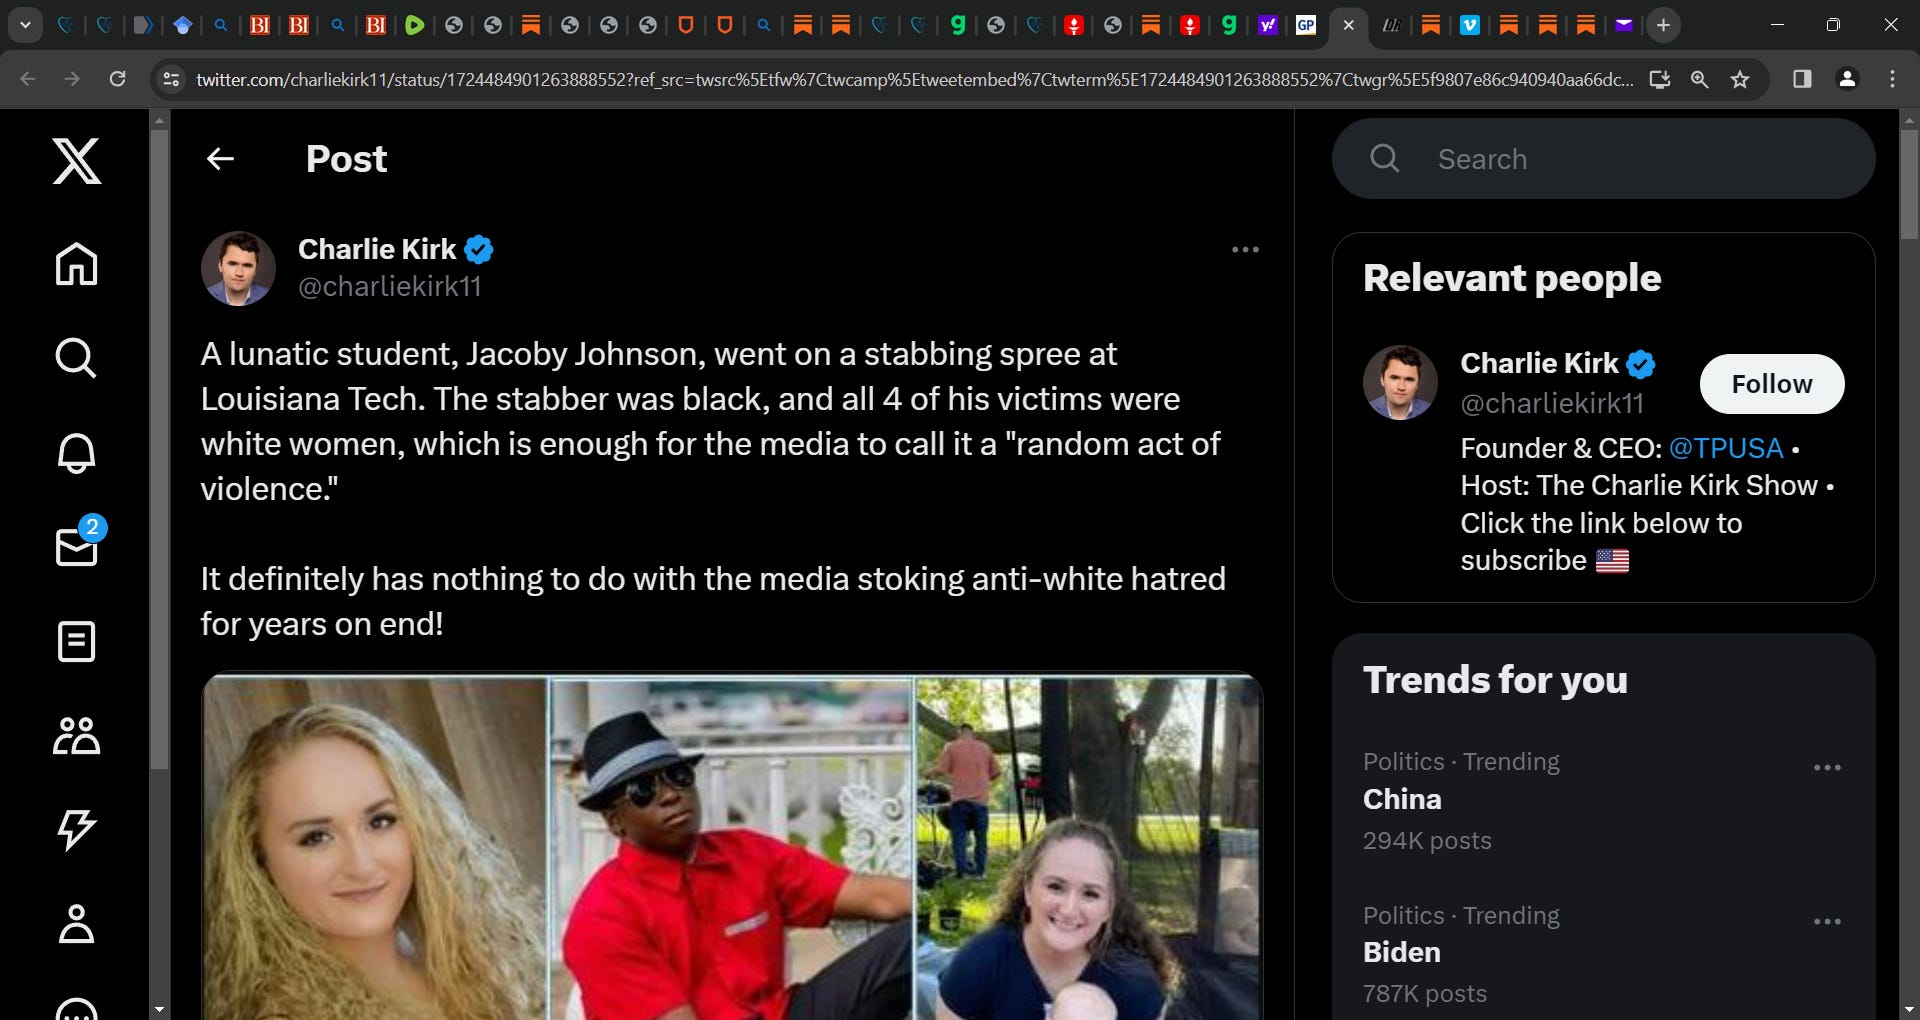Click the up arrow of left sidebar scrollbar
1920x1020 pixels.
pos(159,120)
